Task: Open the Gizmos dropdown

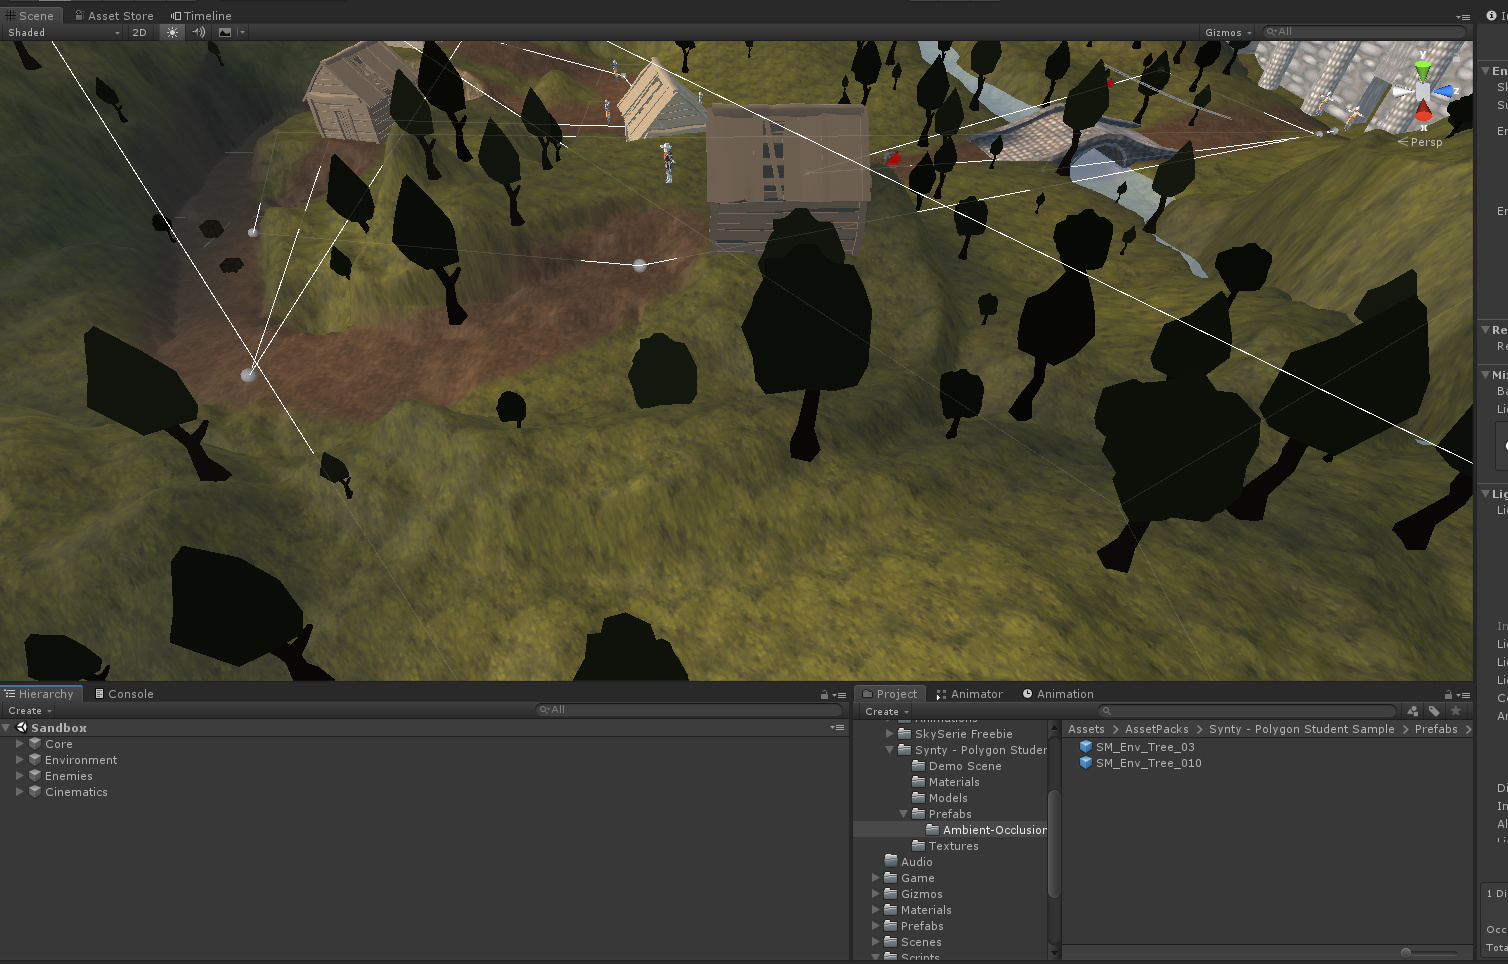Action: (1225, 32)
